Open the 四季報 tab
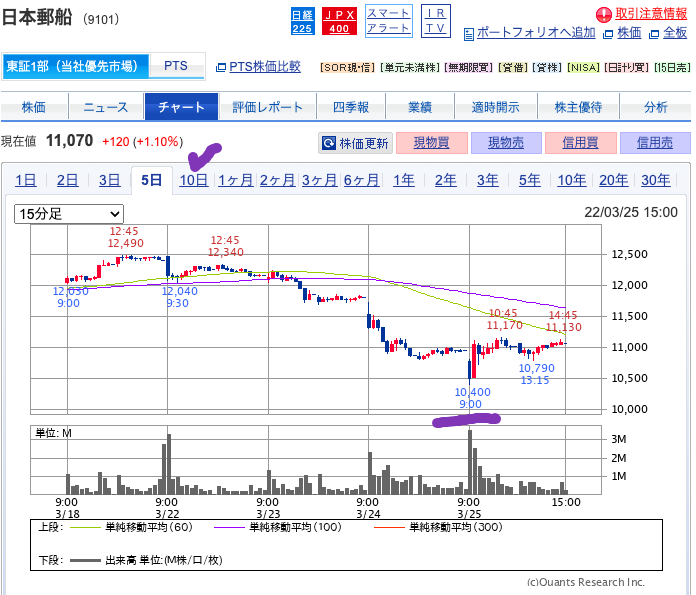 click(351, 107)
